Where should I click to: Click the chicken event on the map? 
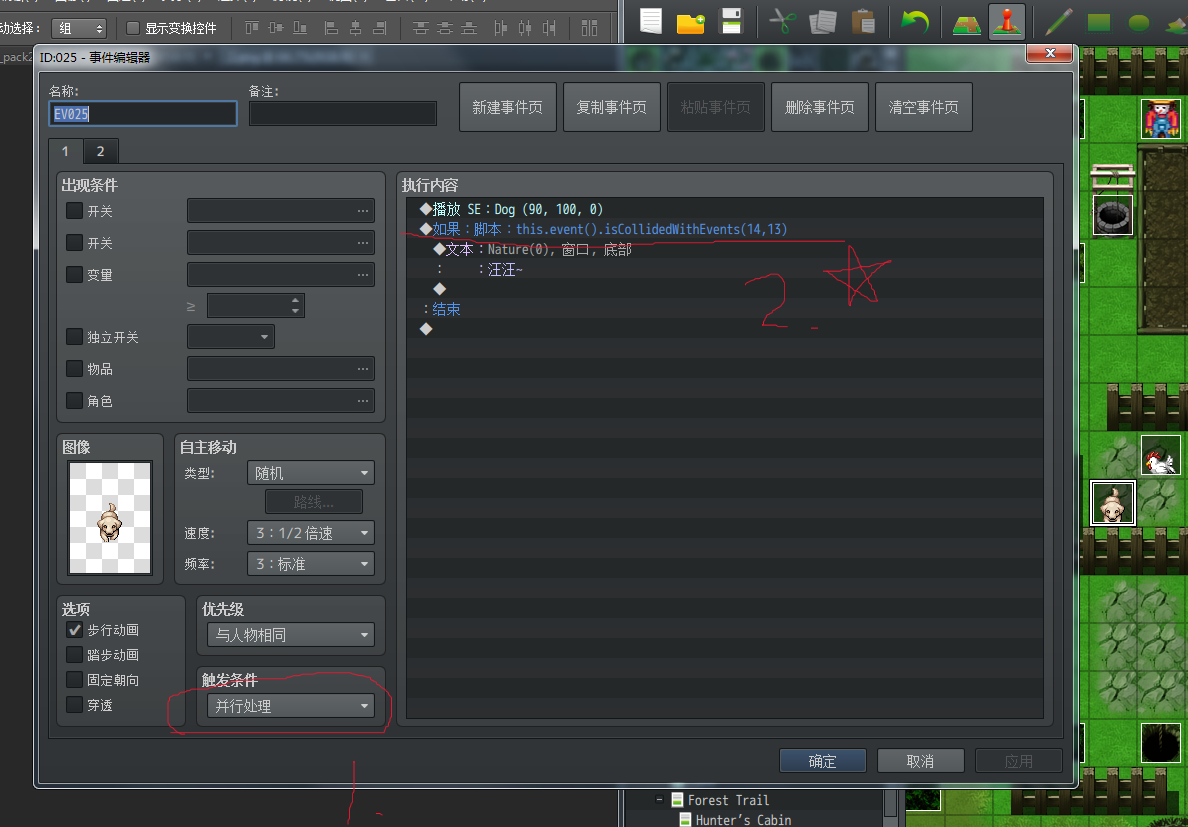tap(1161, 455)
